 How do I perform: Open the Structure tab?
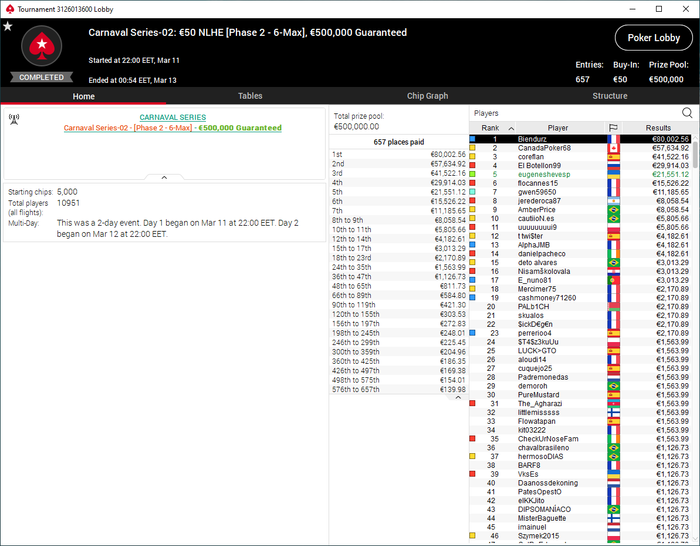pyautogui.click(x=610, y=96)
